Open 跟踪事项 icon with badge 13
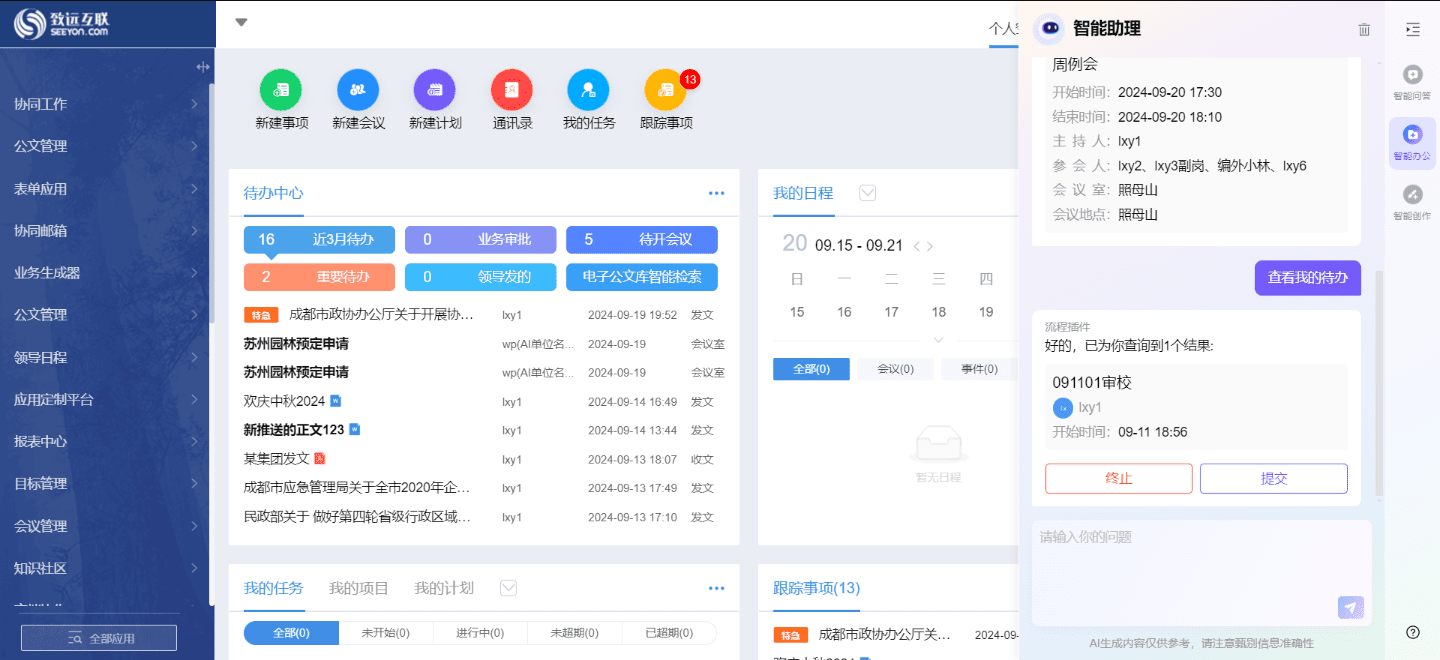Viewport: 1440px width, 660px height. 666,90
